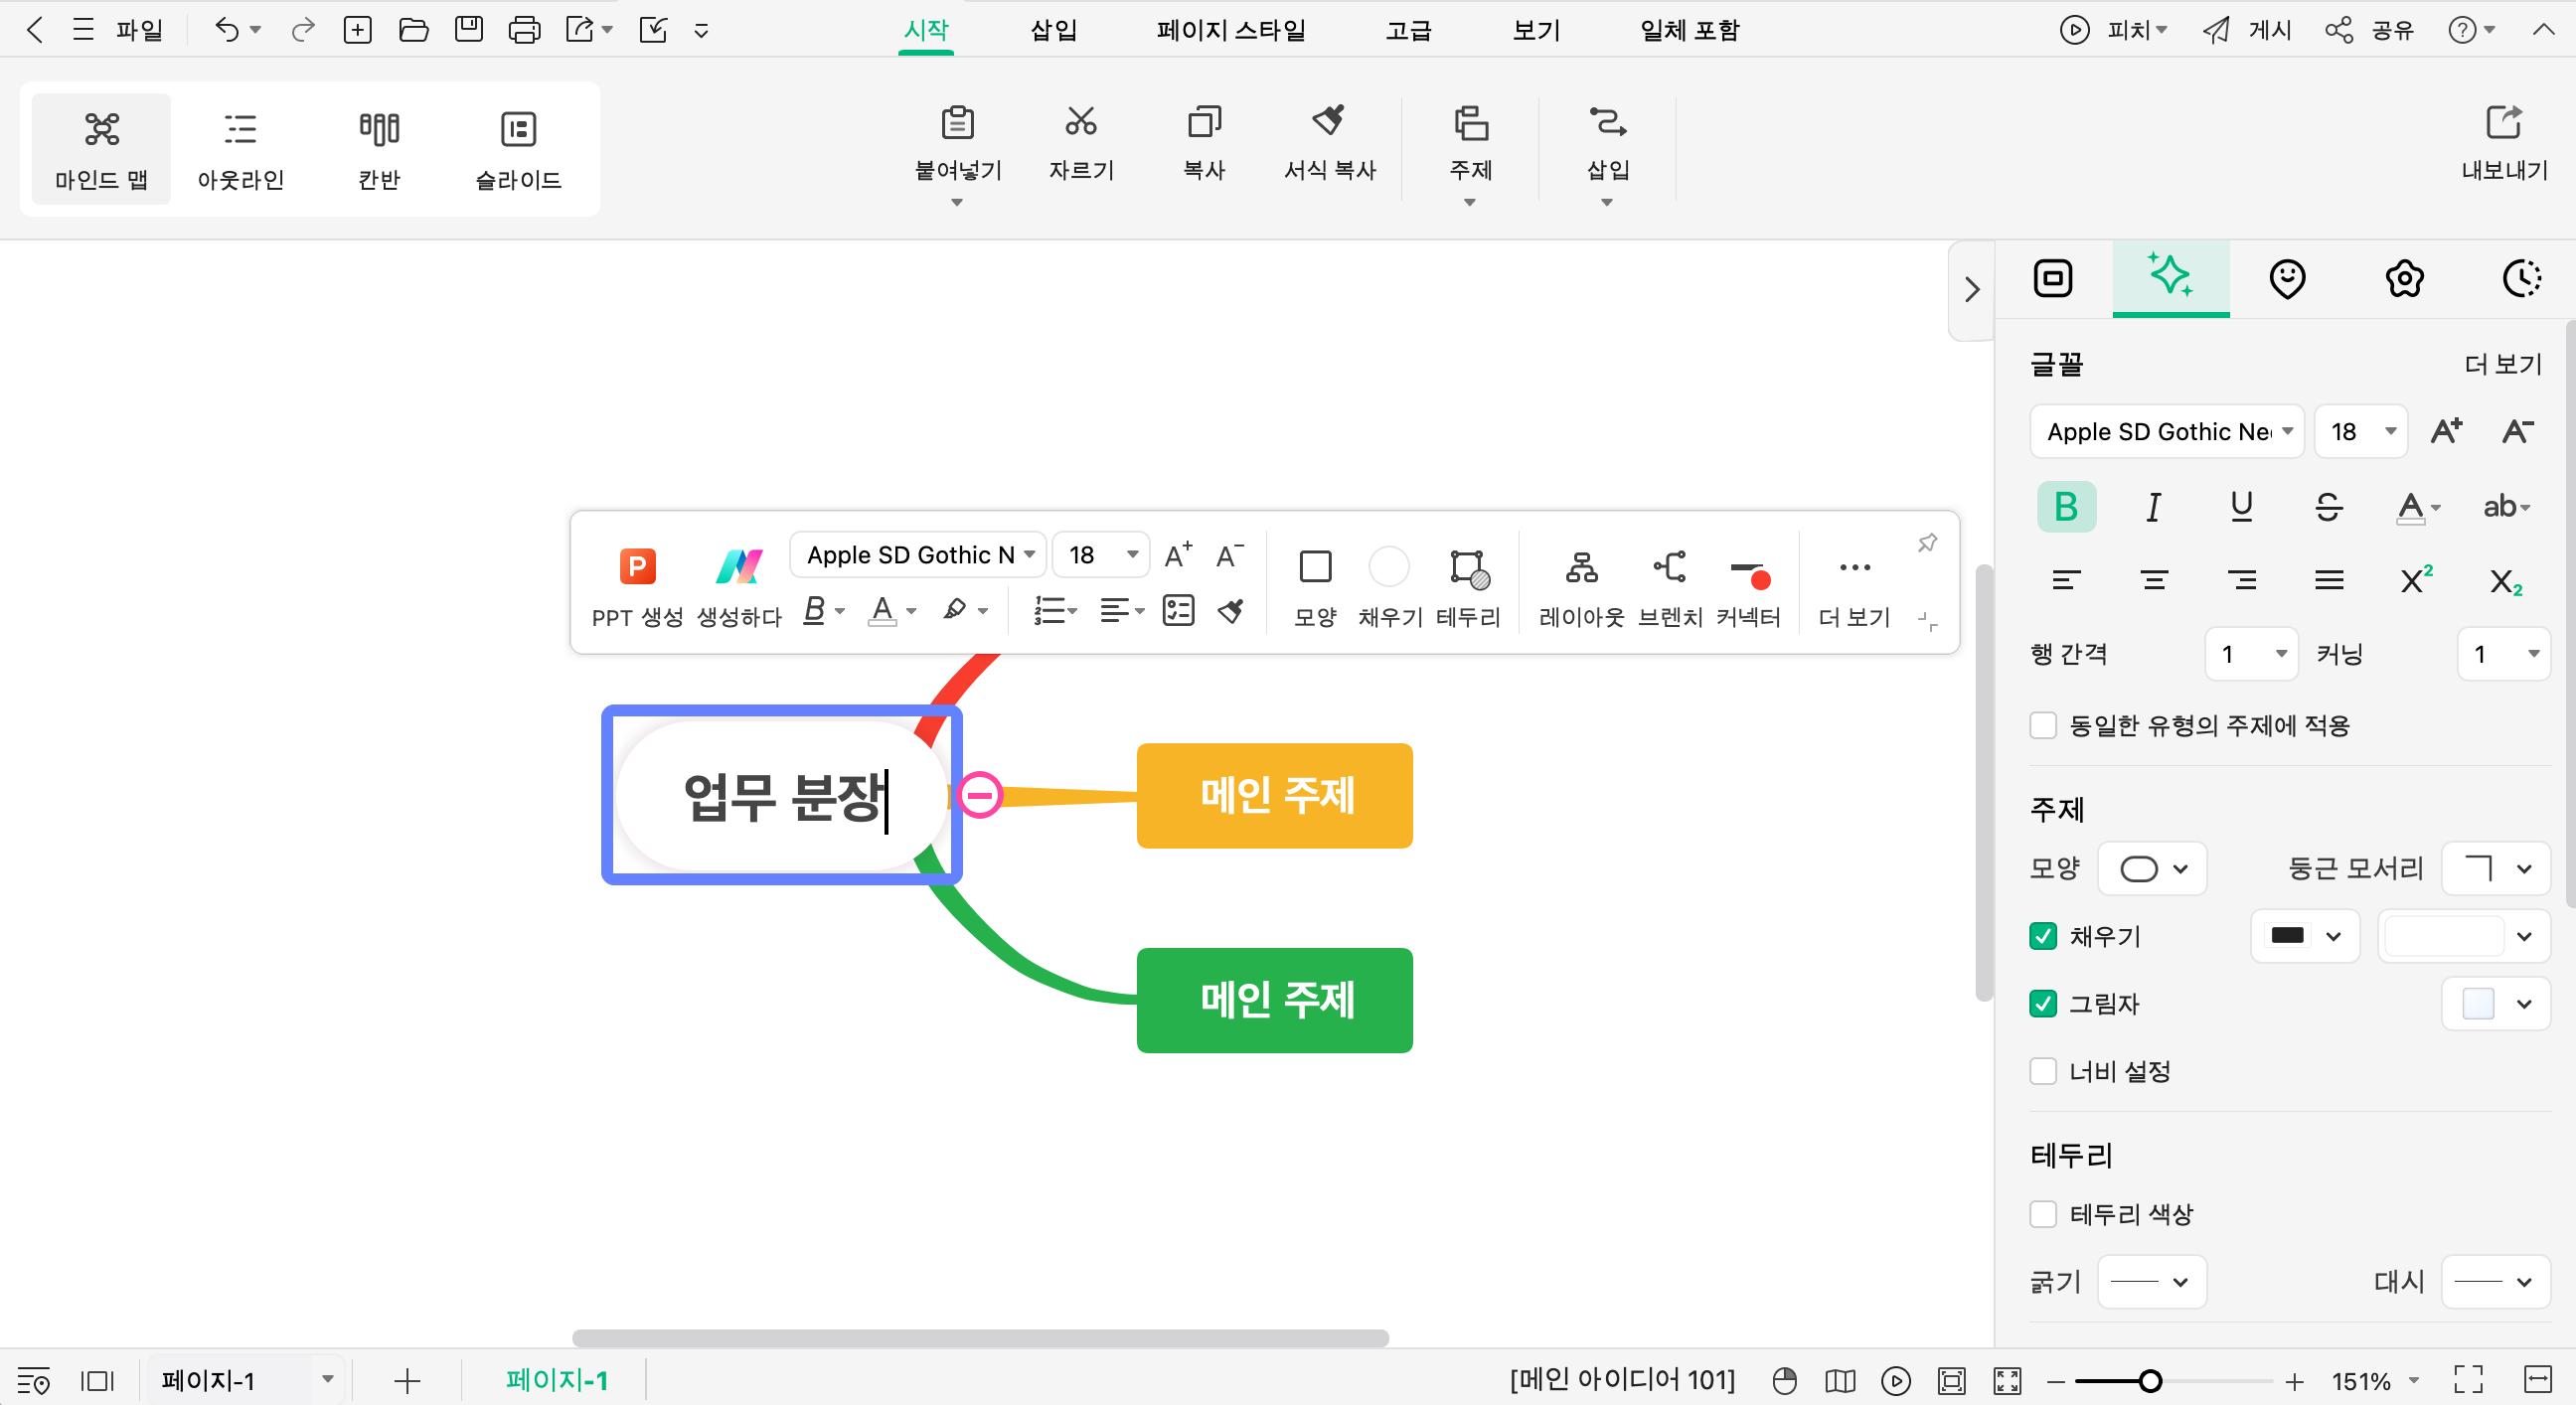Click the 게시 publish button

(2247, 30)
